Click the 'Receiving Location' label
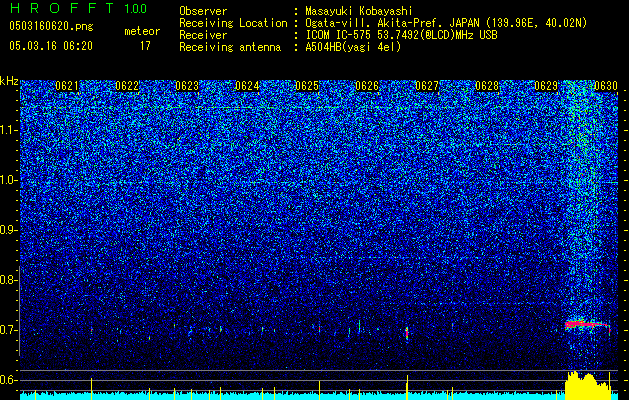The height and width of the screenshot is (400, 629). 233,23
